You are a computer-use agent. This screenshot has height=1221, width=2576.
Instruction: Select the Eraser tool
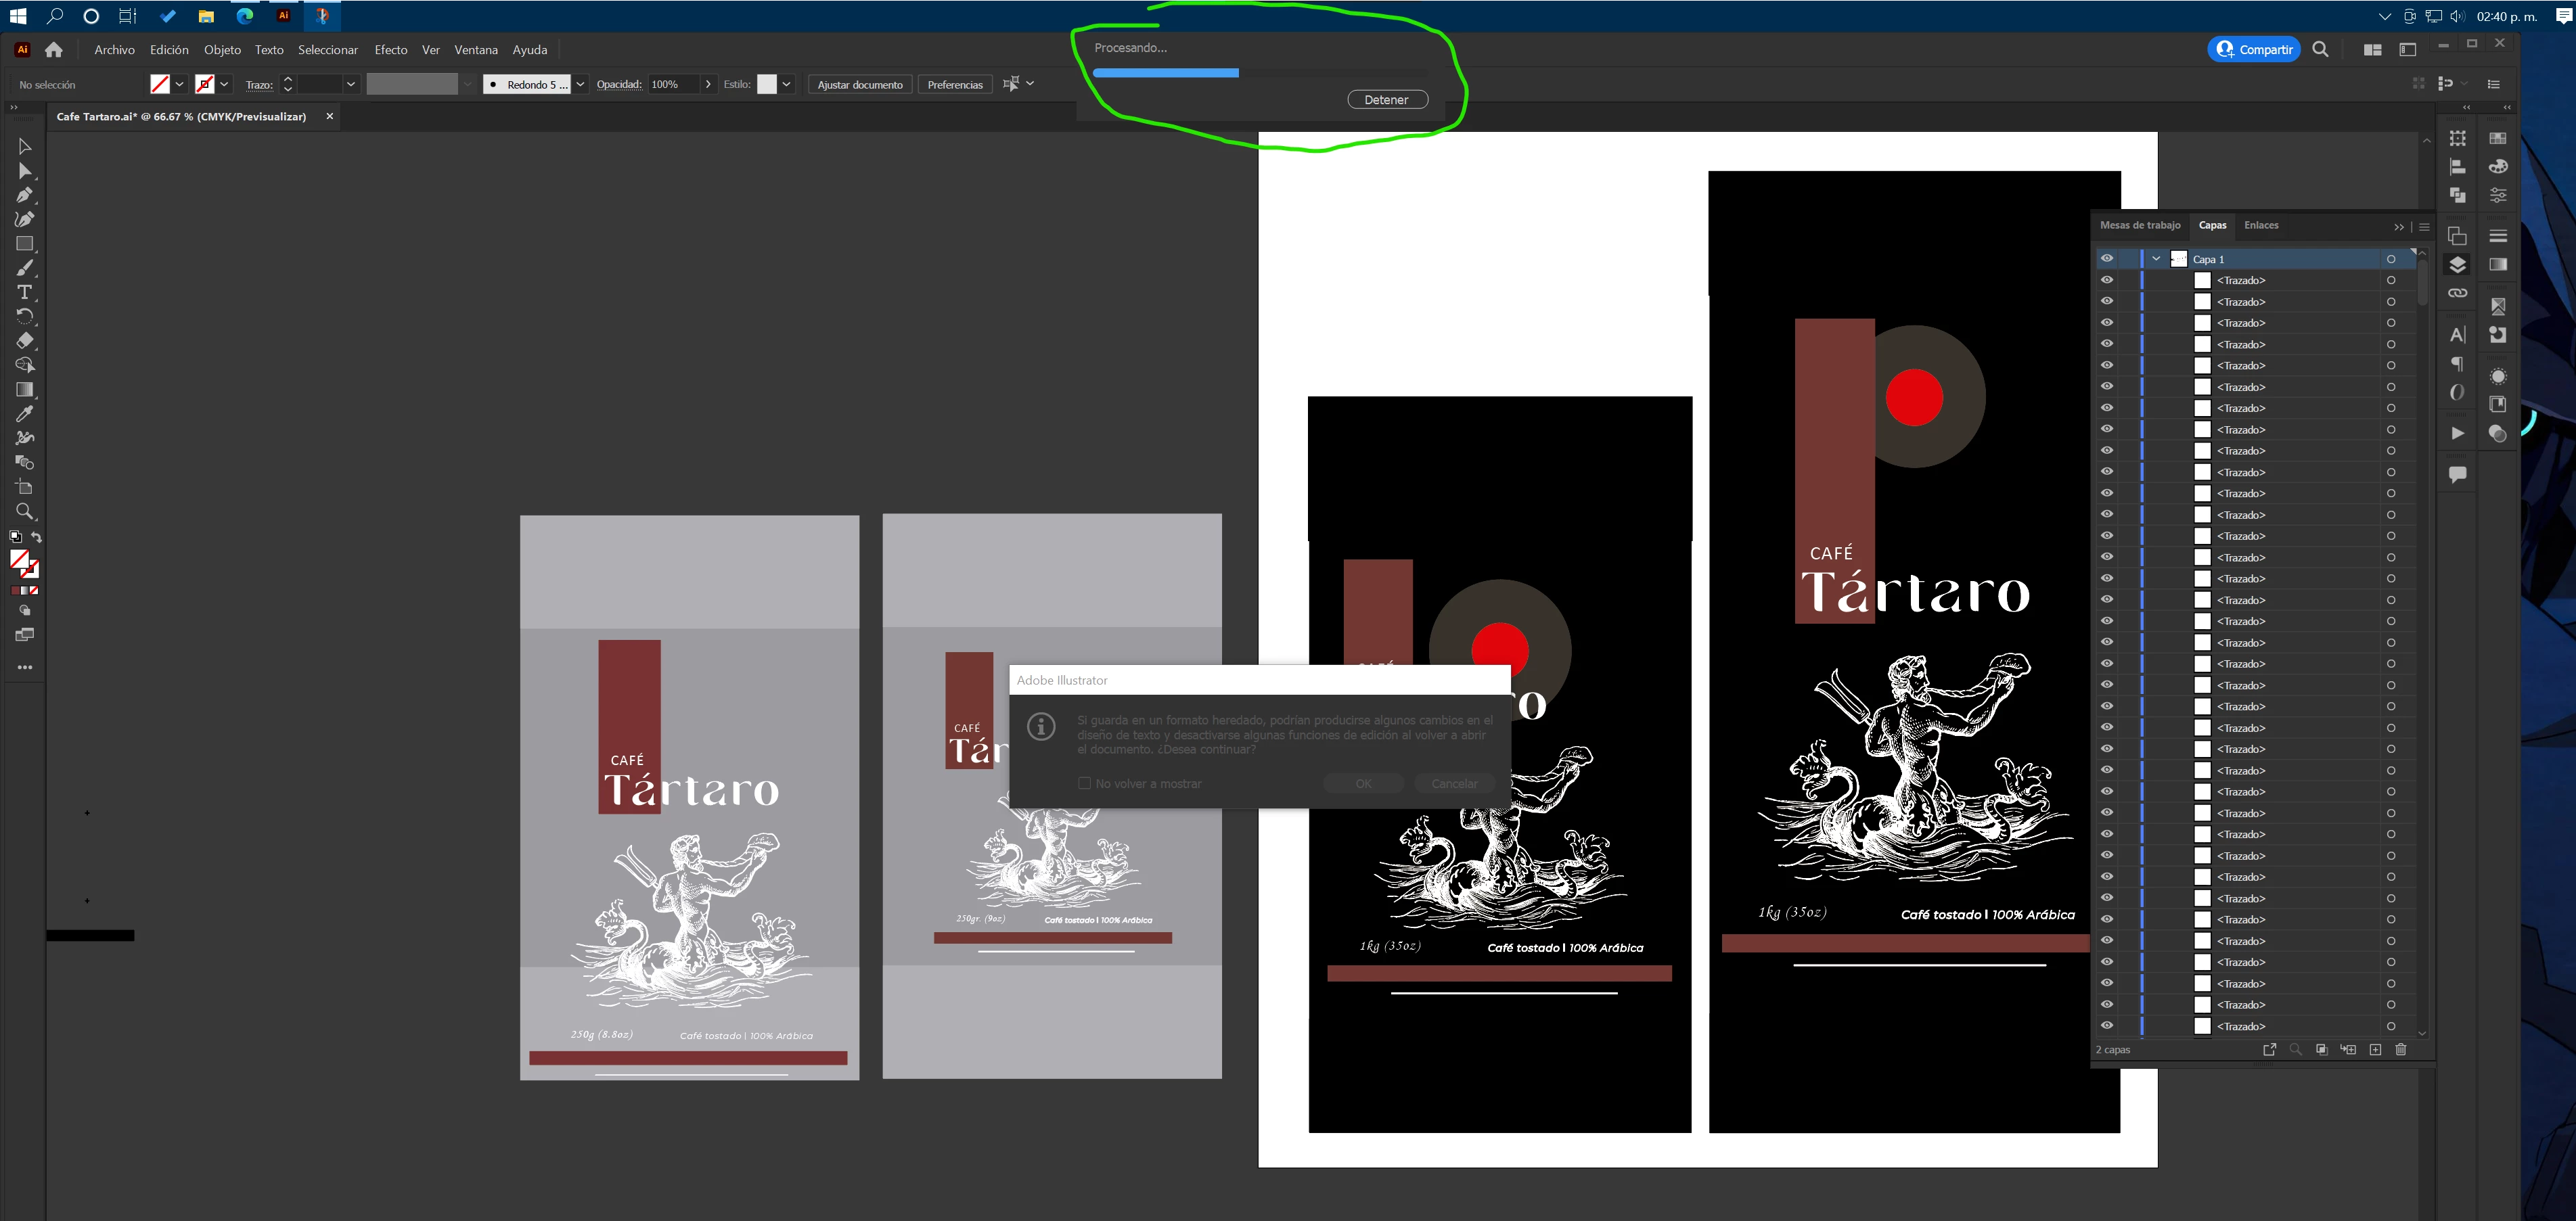pos(25,341)
